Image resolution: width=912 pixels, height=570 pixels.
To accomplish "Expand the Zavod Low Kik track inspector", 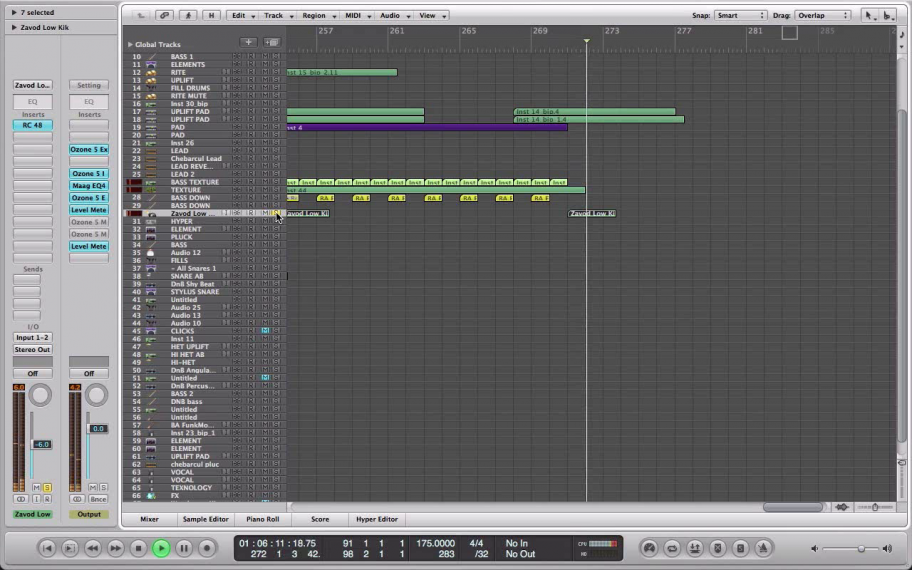I will (14, 27).
